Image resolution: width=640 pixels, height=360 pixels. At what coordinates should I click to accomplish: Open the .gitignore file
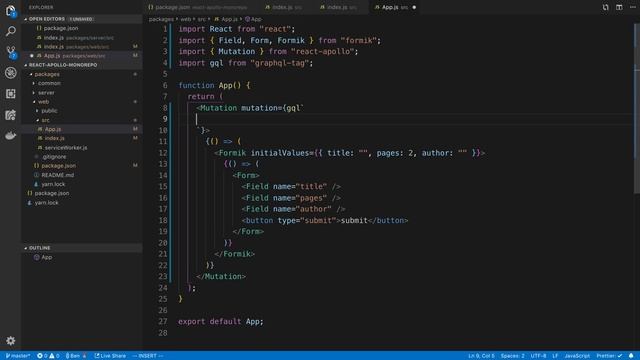click(x=82, y=157)
